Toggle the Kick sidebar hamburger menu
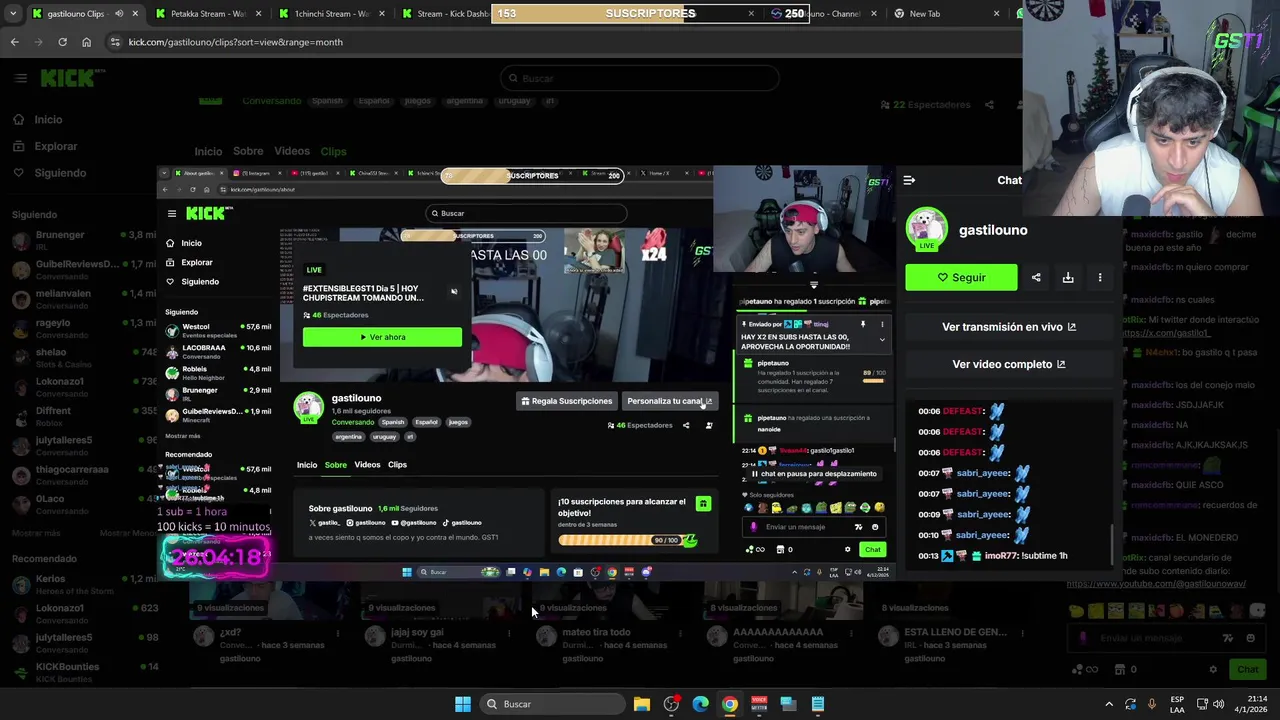This screenshot has height=720, width=1280. click(x=20, y=78)
